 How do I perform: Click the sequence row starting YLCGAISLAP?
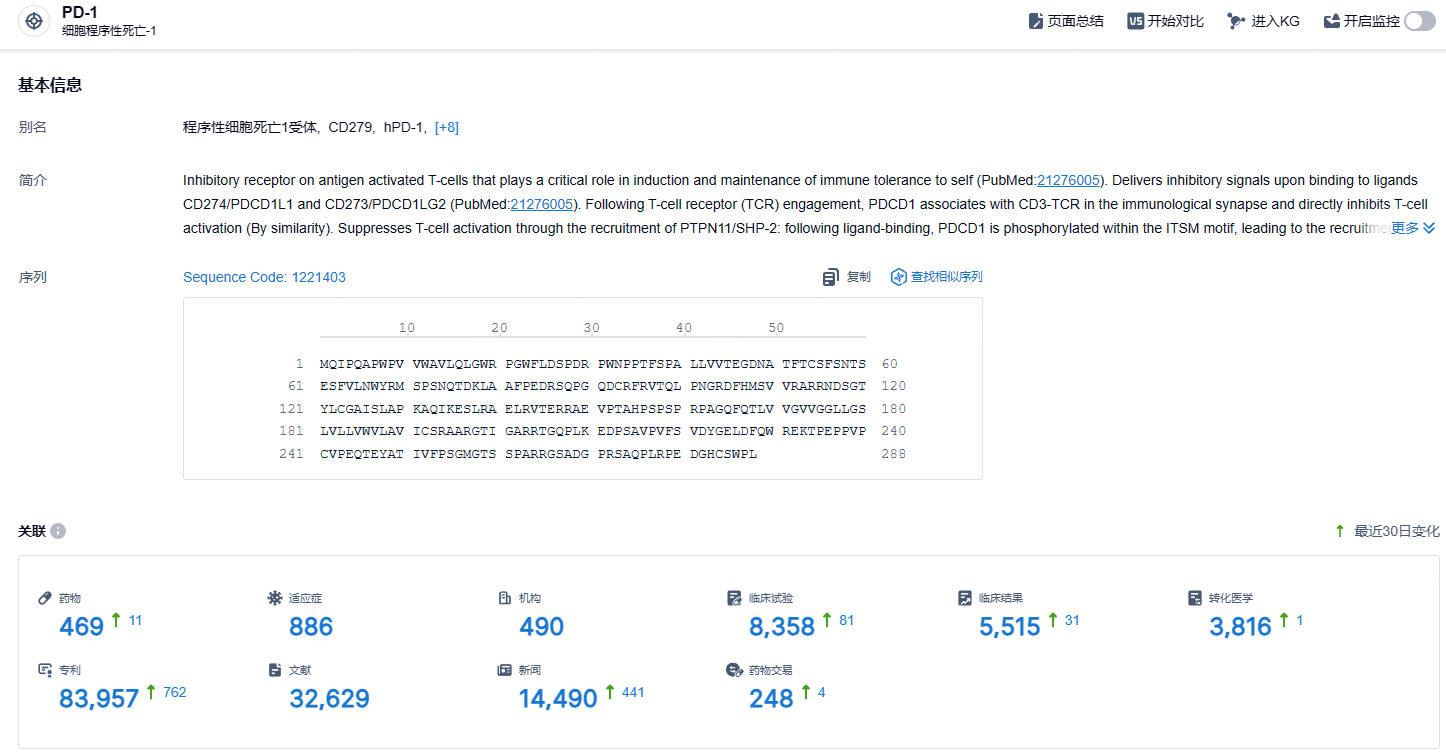[593, 409]
